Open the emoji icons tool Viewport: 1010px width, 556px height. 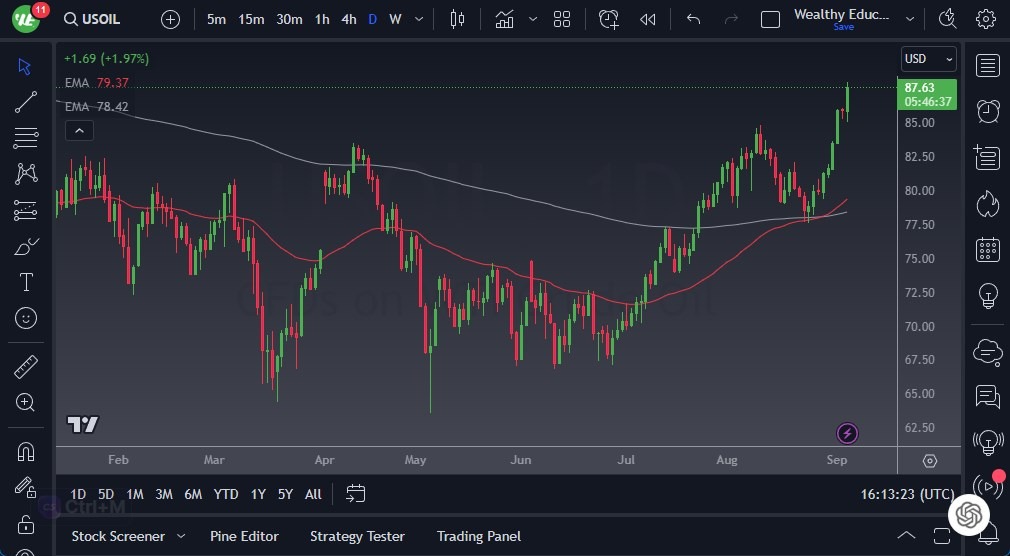tap(26, 318)
